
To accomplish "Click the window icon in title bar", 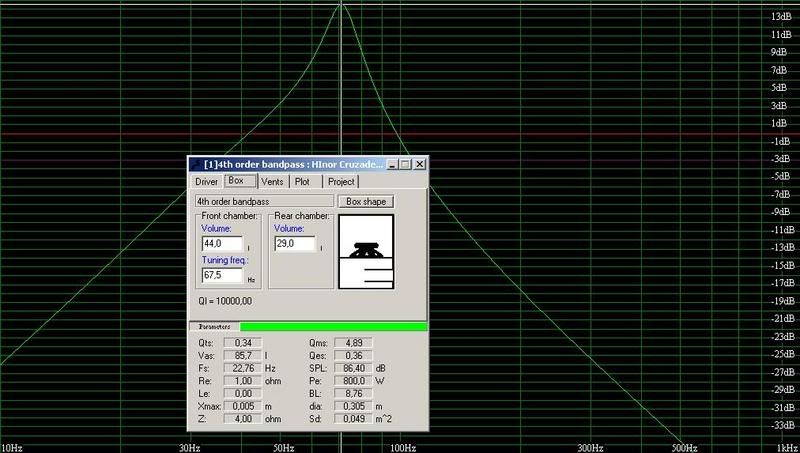I will pos(195,164).
